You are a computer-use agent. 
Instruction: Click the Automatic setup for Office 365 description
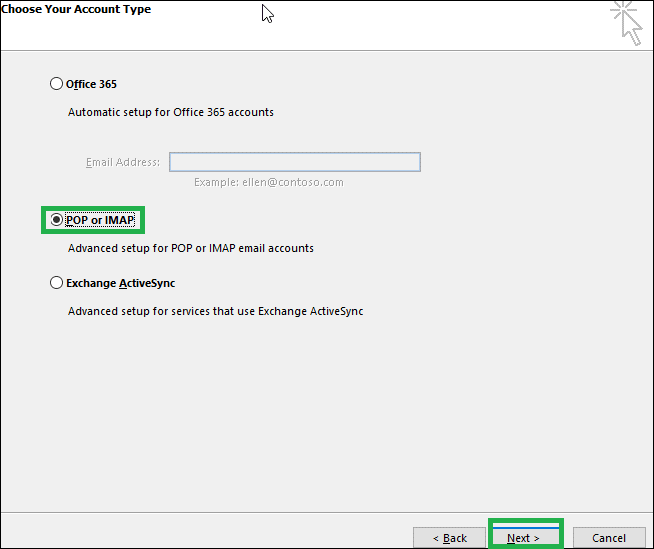click(171, 112)
